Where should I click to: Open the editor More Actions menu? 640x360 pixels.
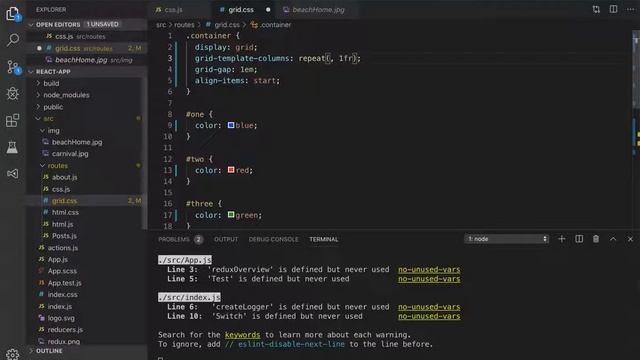click(630, 9)
